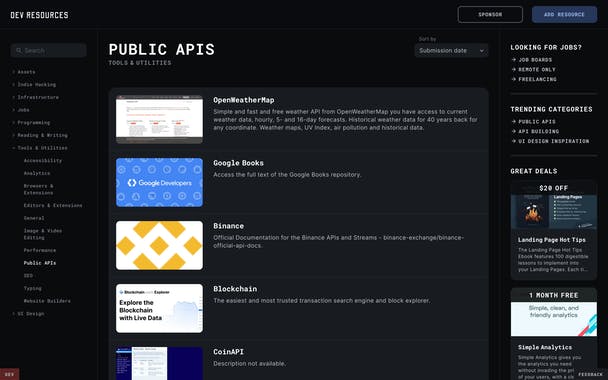
Task: Open the Blockchain Explorer thumbnail
Action: 159,308
